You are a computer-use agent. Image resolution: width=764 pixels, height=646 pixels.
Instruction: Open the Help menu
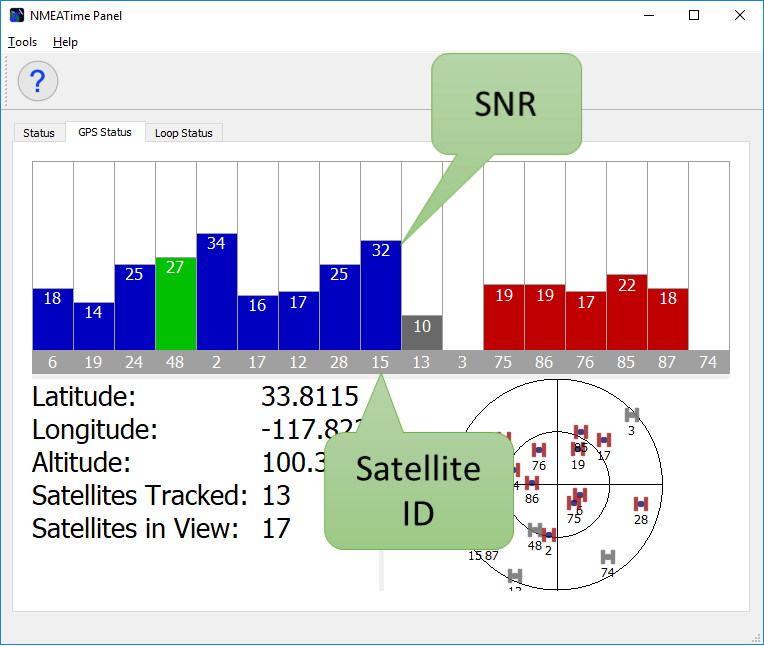pos(65,42)
